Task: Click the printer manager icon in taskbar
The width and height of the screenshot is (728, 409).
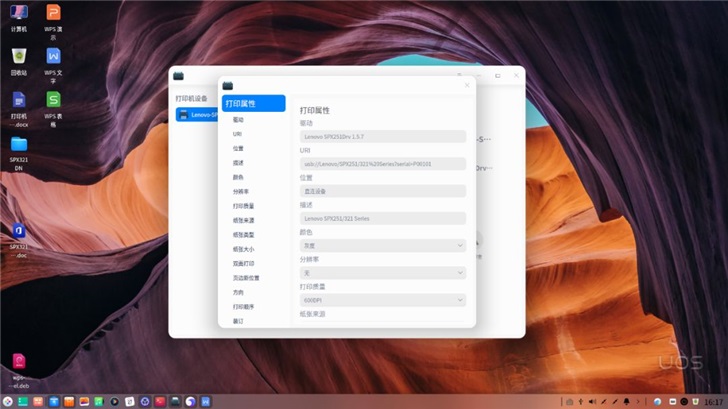Action: [176, 401]
